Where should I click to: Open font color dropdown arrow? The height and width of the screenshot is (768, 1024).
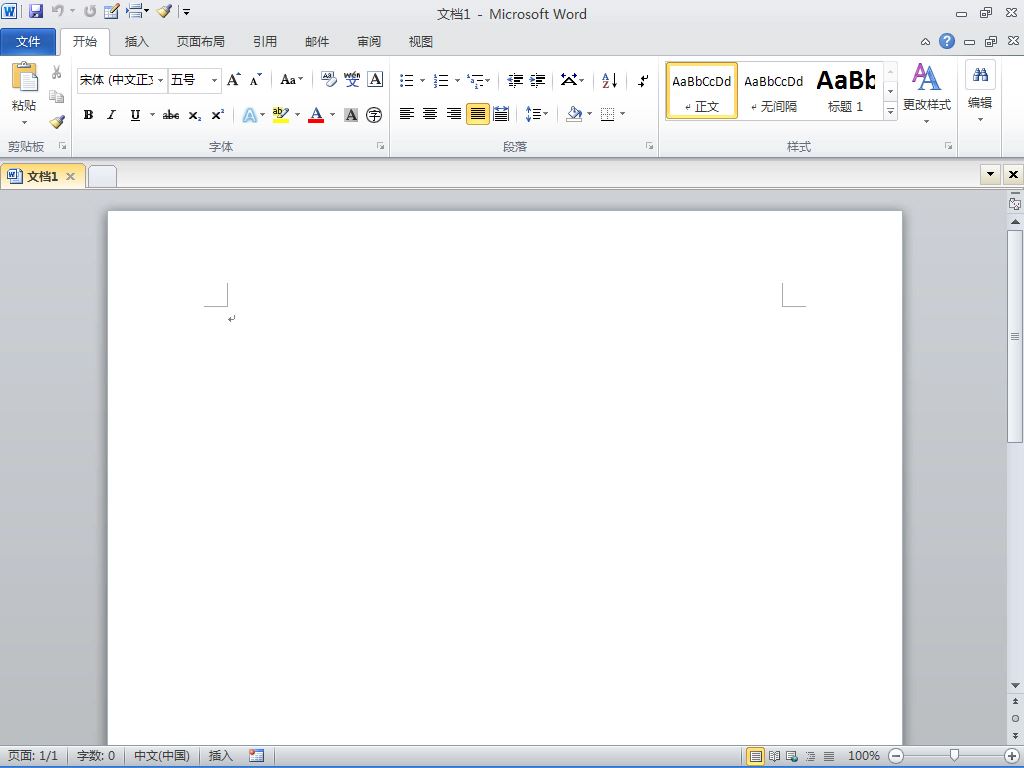pos(333,115)
